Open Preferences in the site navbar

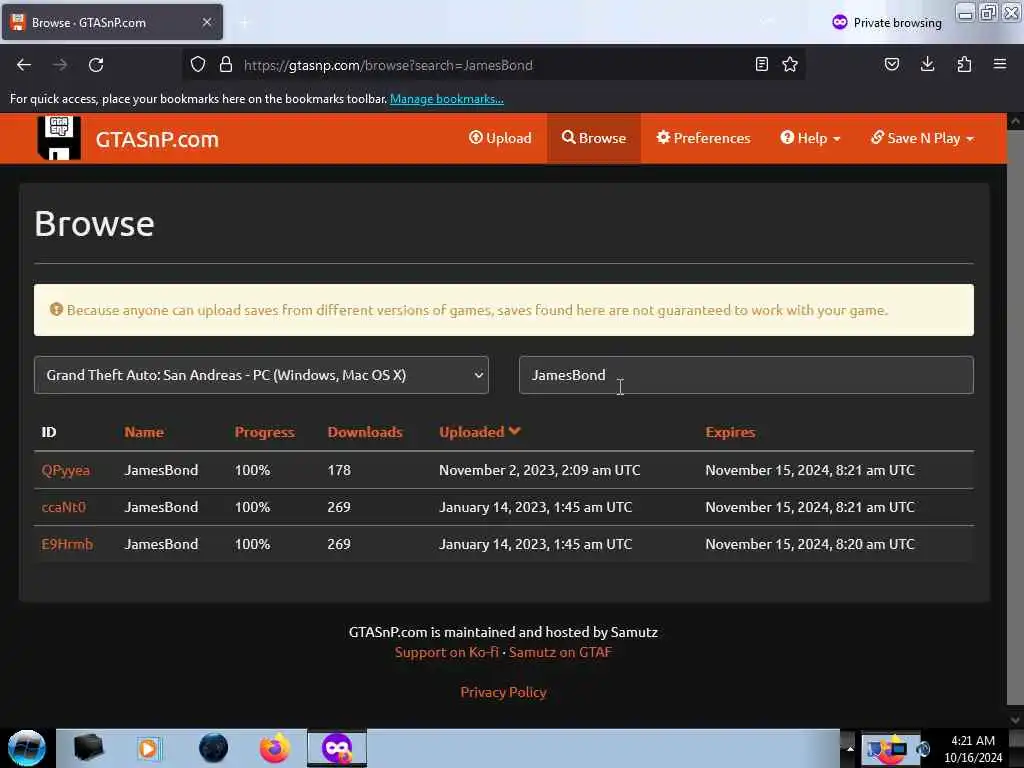[703, 138]
